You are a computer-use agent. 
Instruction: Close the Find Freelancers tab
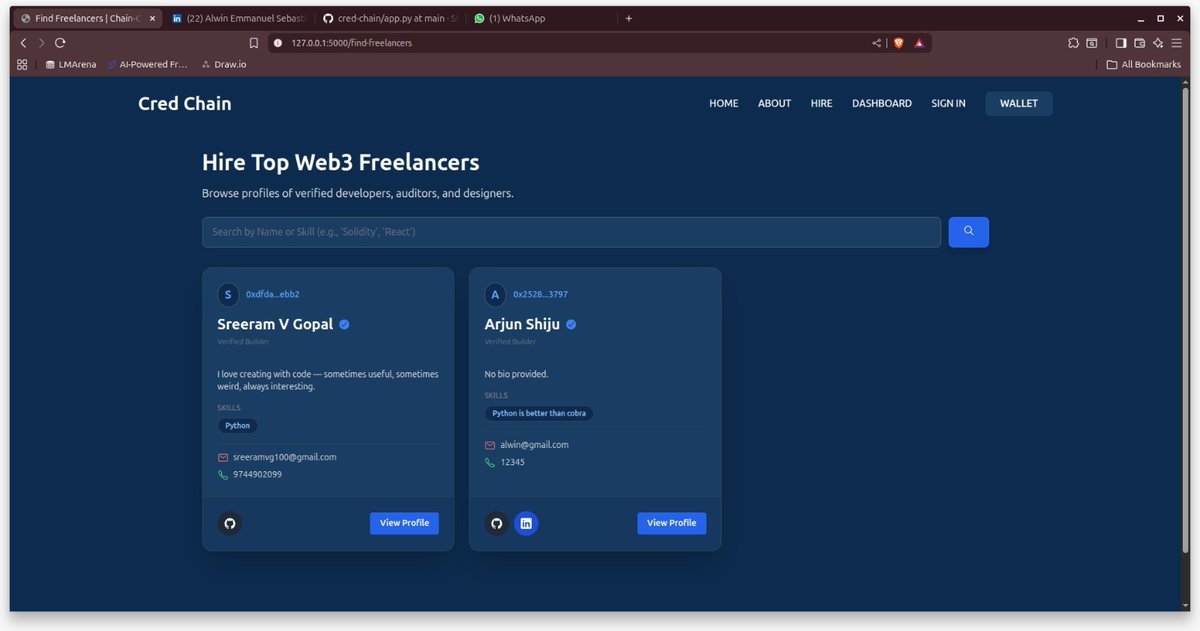tap(152, 18)
